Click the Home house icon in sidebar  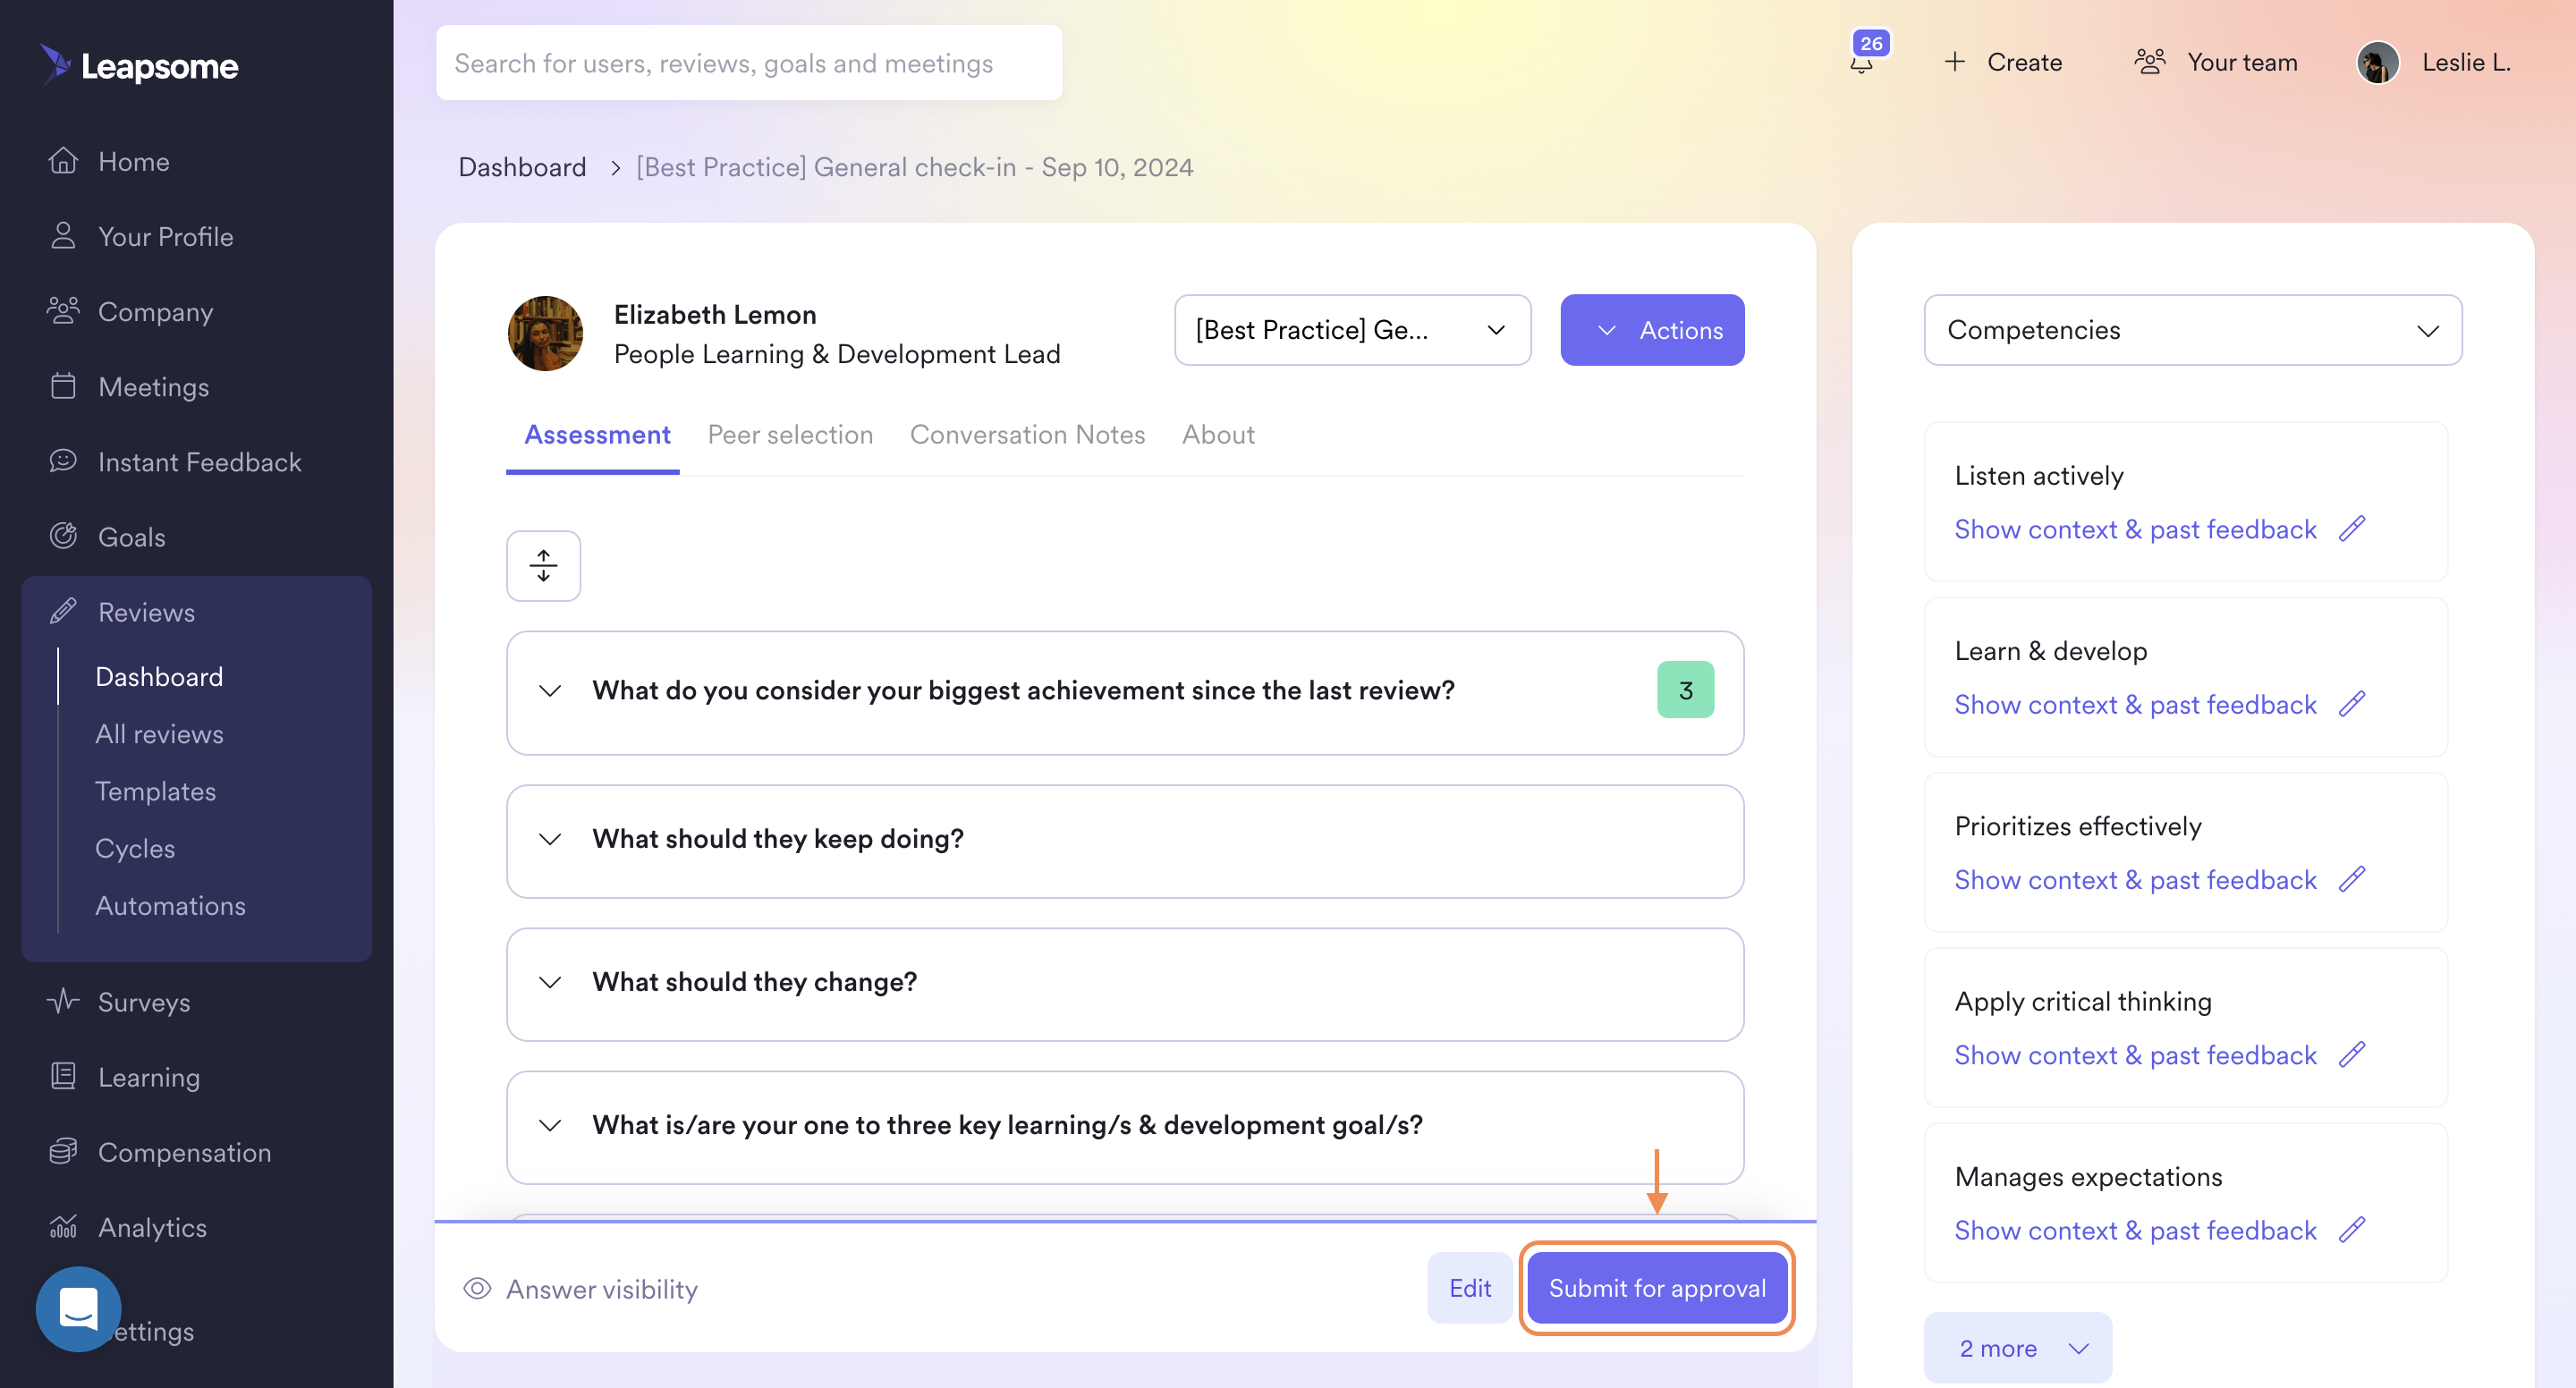[63, 161]
